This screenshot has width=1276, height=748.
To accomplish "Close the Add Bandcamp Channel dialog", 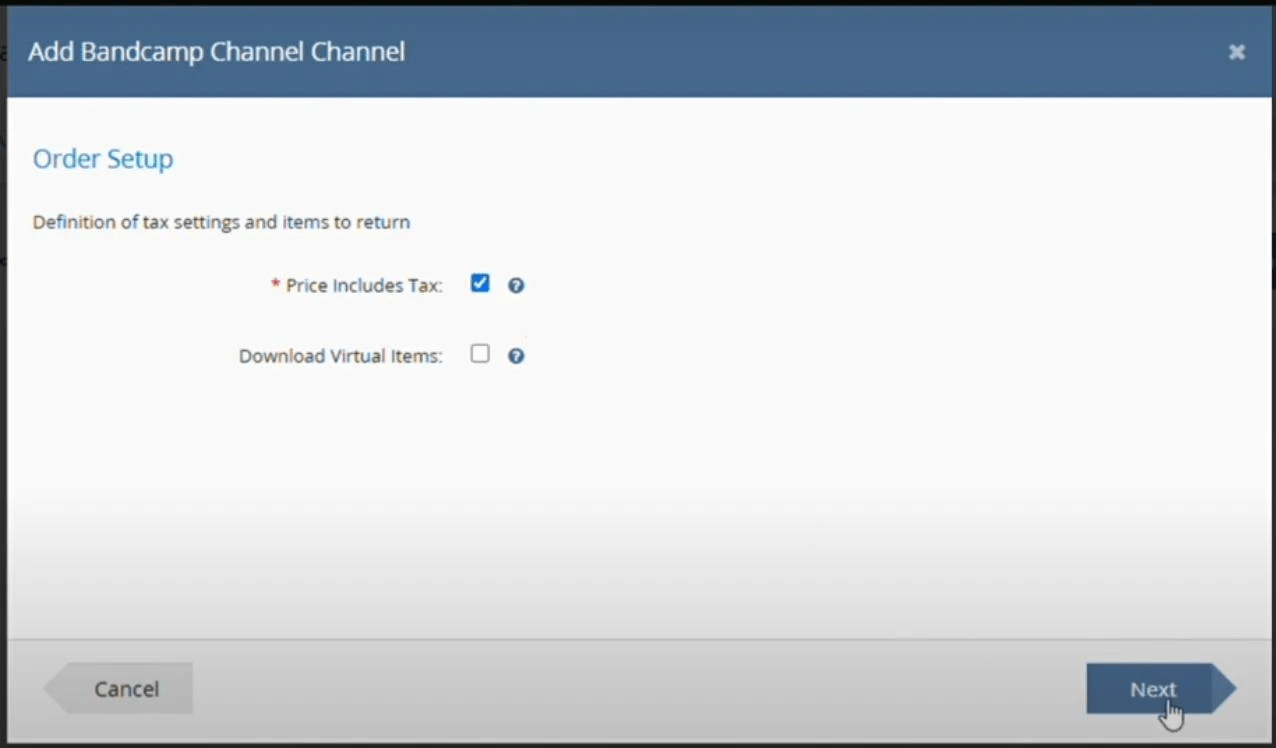I will pos(1237,52).
